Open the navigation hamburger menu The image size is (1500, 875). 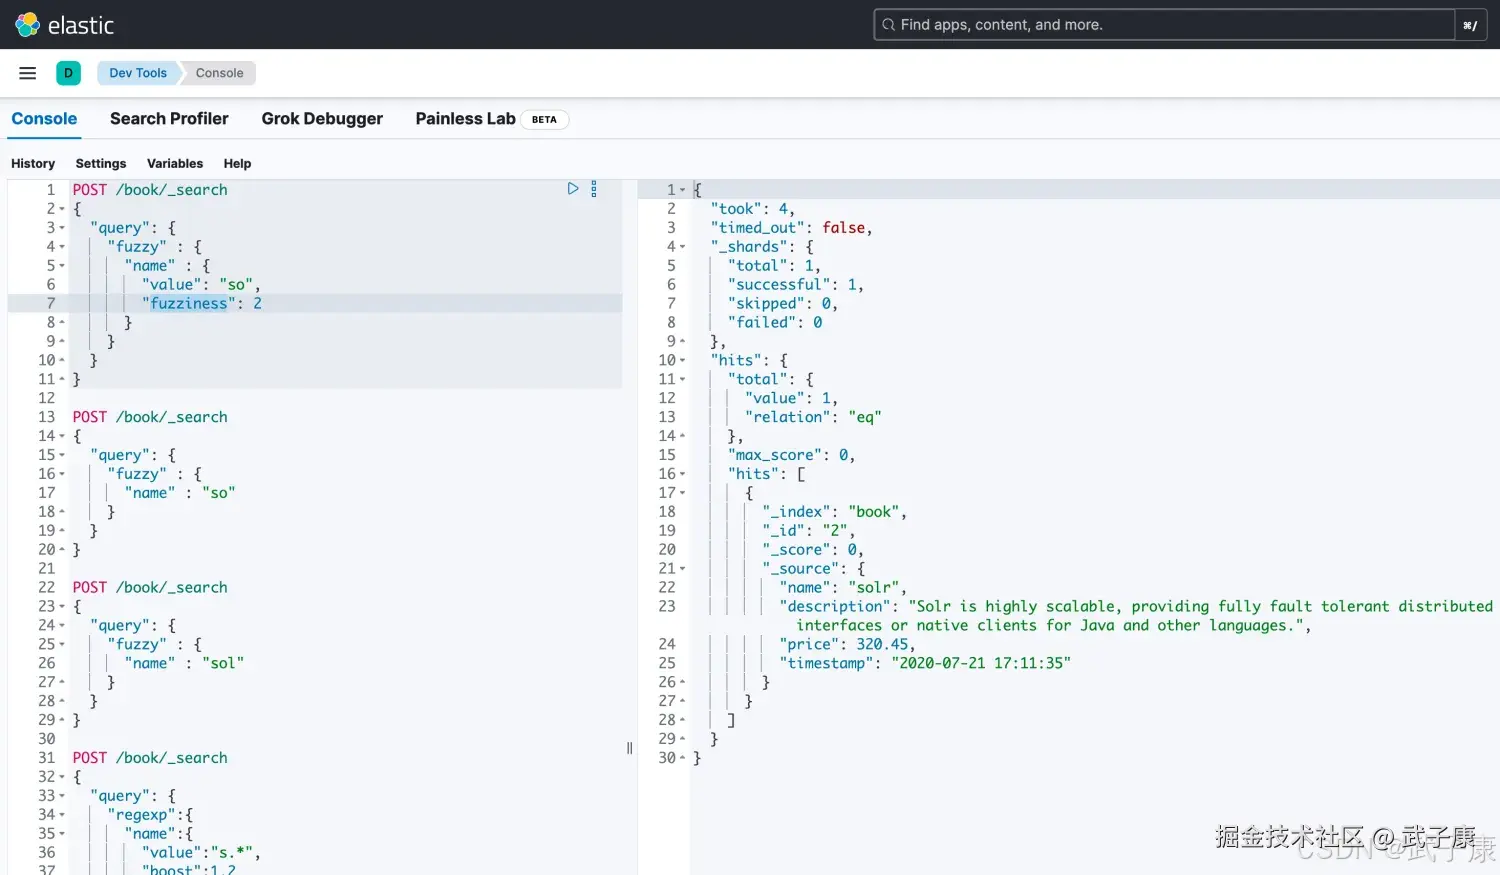point(27,72)
